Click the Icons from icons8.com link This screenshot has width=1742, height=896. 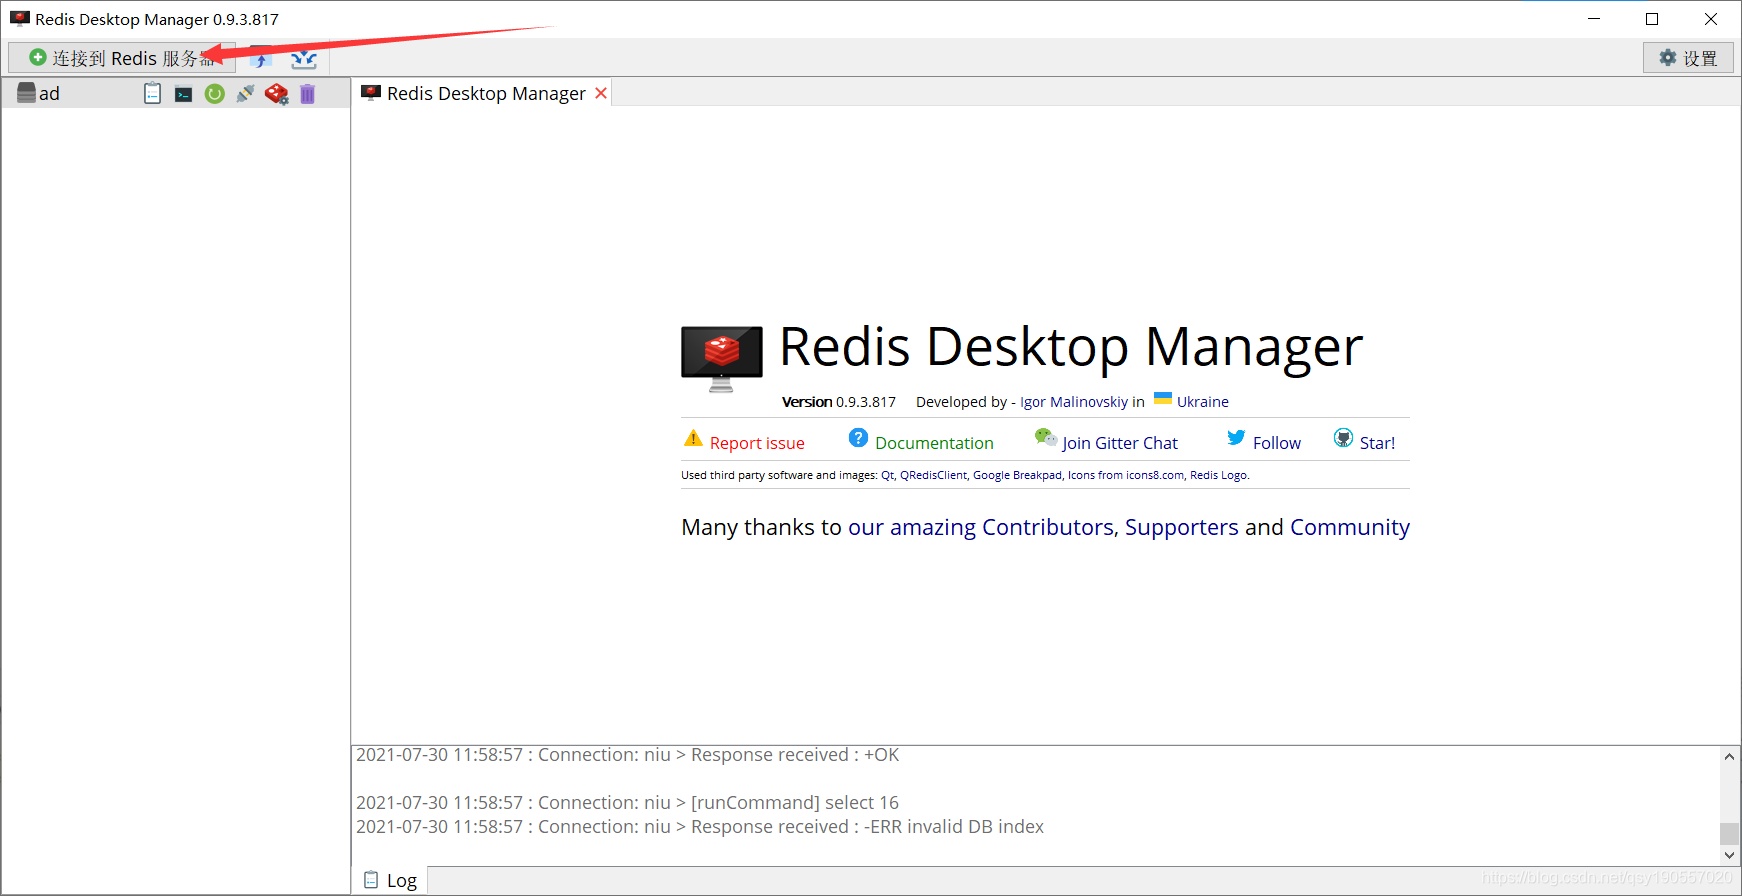pyautogui.click(x=1126, y=475)
